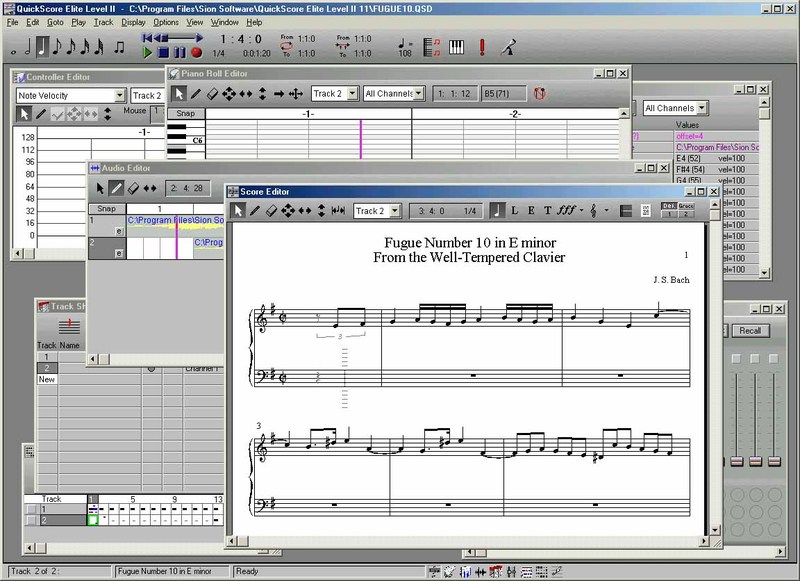Open the Options menu
Screen dimensions: 800x581
[166, 21]
